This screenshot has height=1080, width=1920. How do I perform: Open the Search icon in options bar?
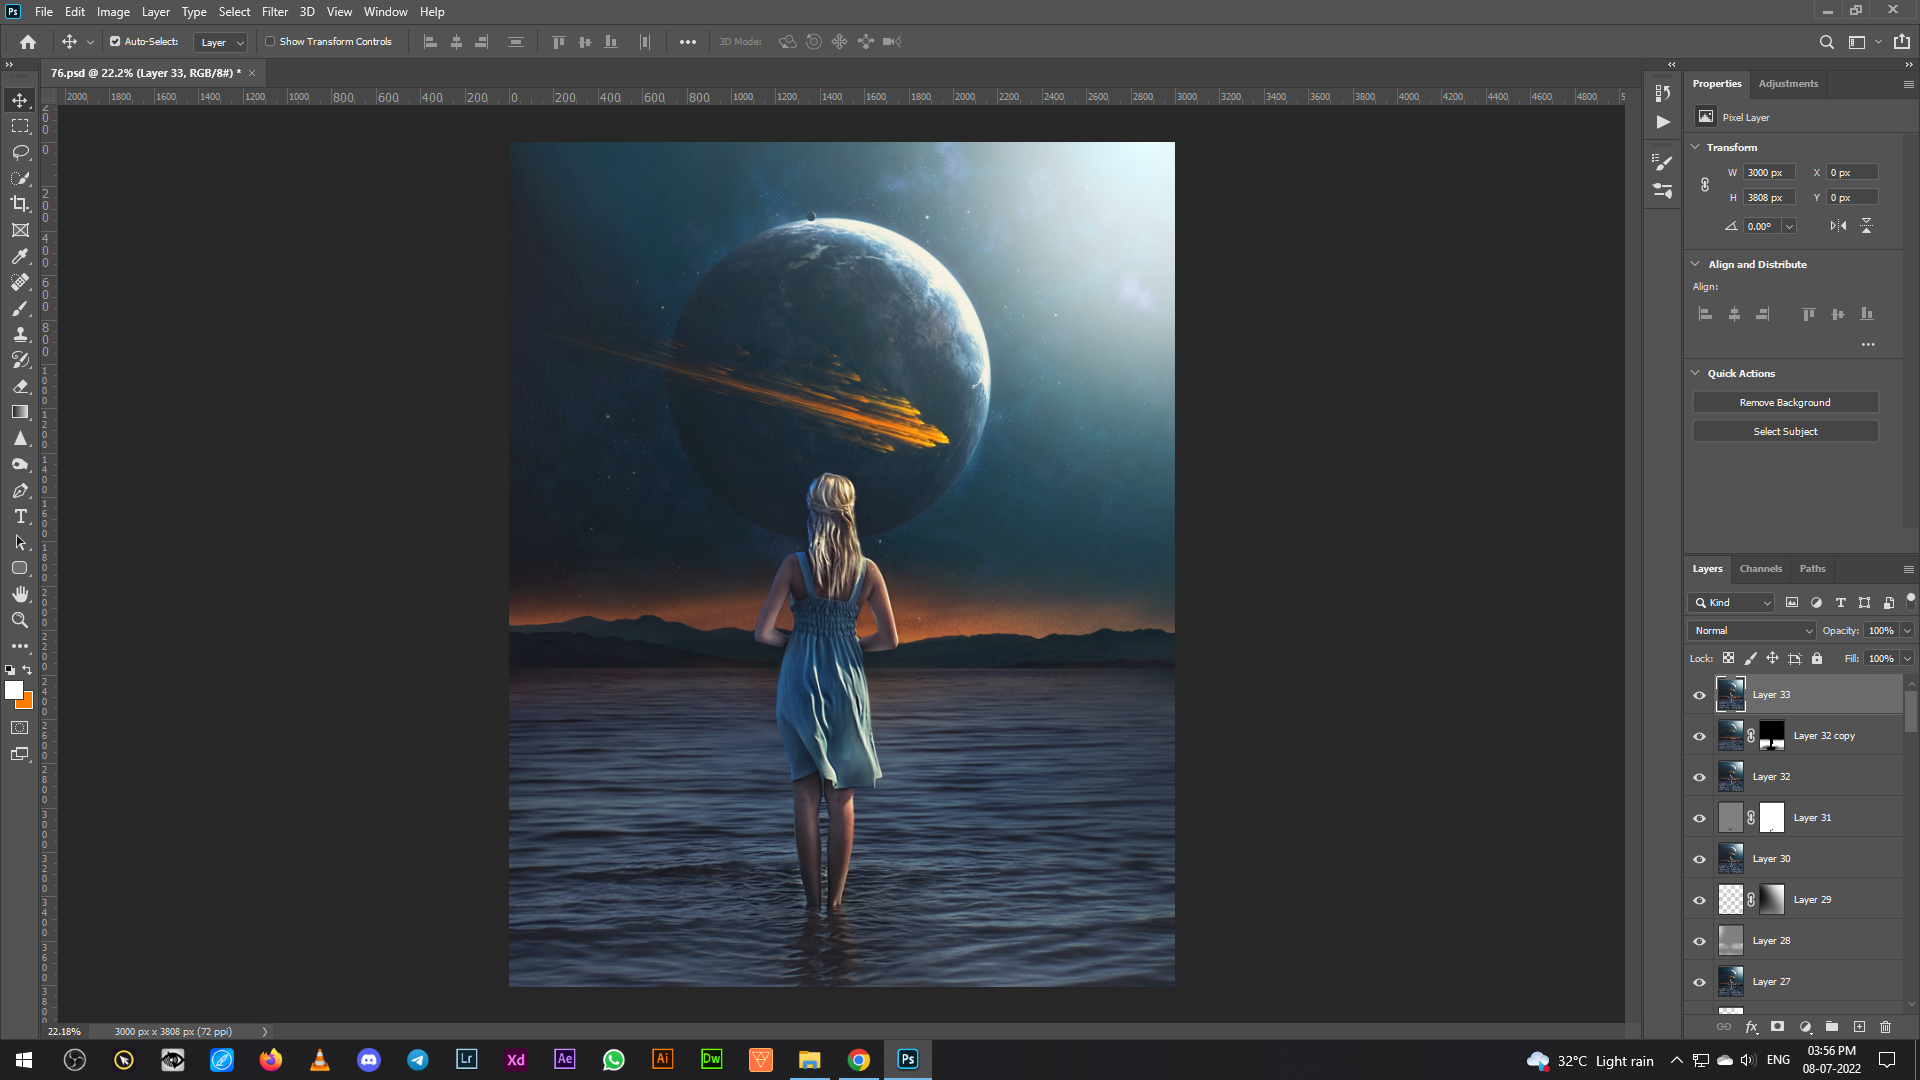[x=1826, y=42]
